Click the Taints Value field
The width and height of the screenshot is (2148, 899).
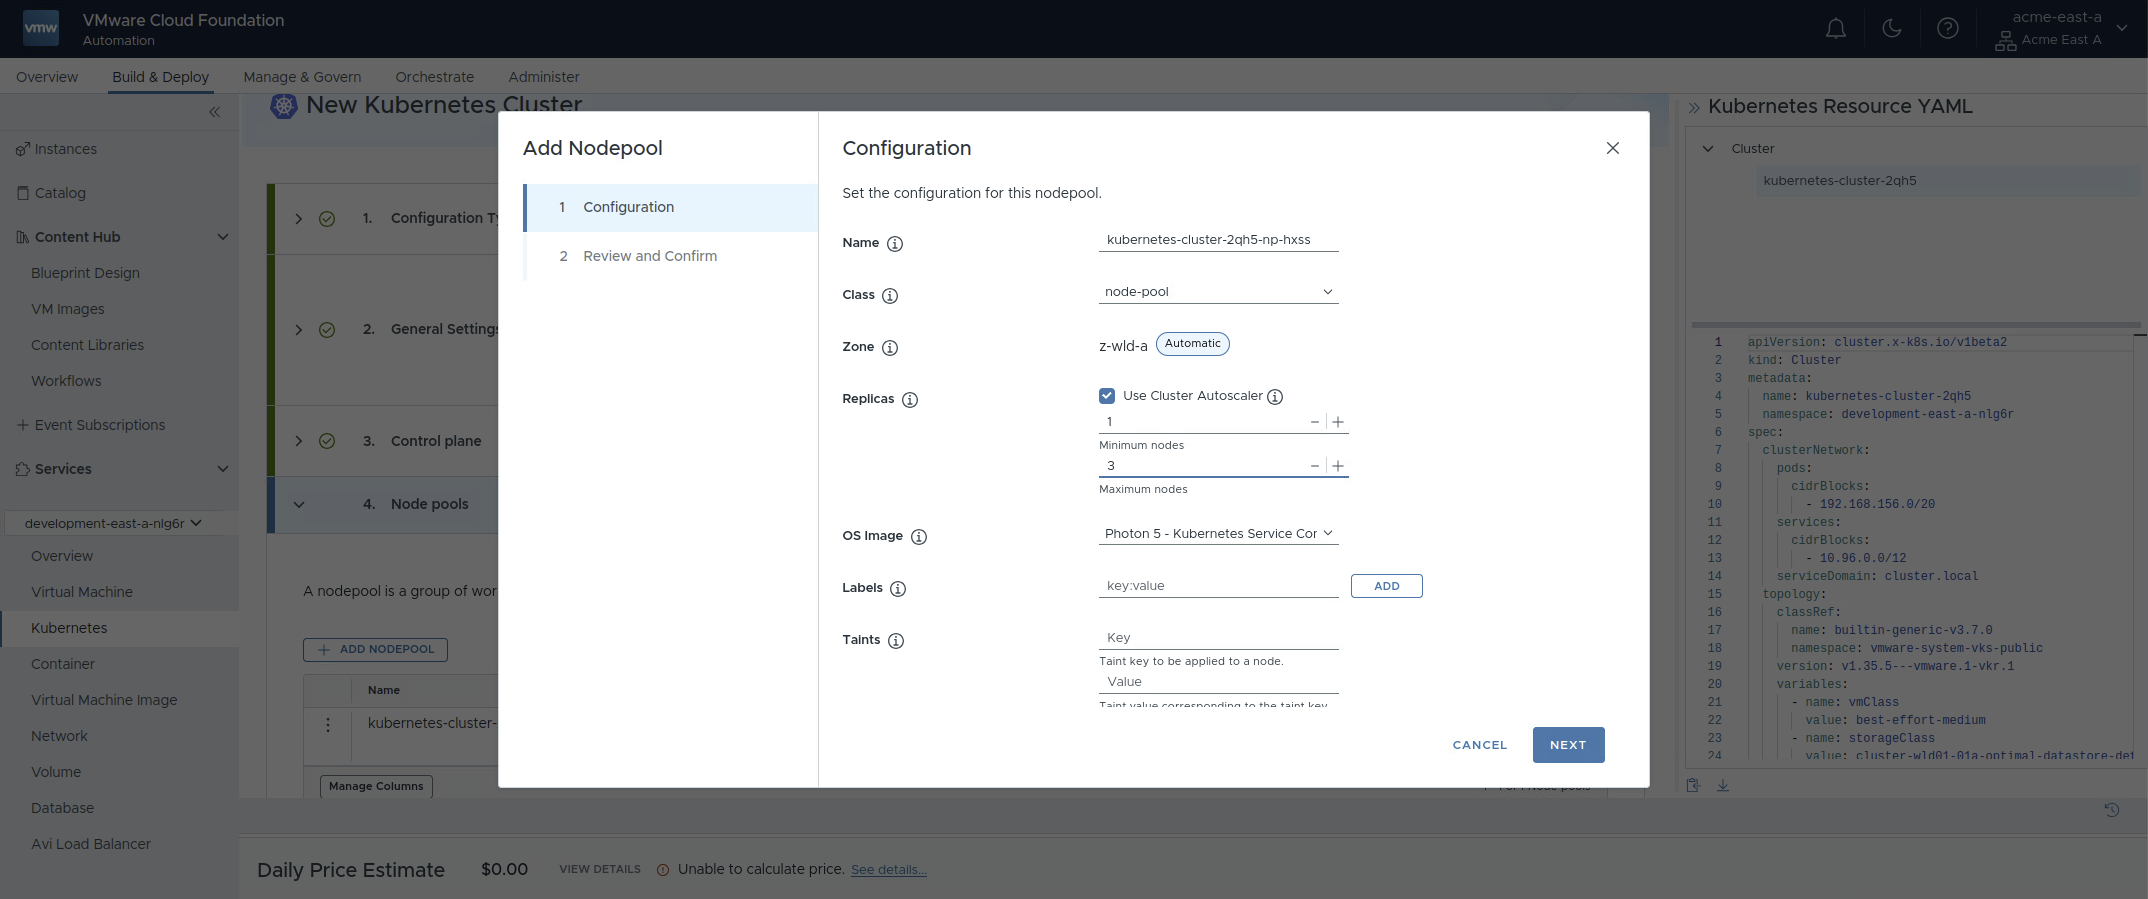coord(1218,682)
